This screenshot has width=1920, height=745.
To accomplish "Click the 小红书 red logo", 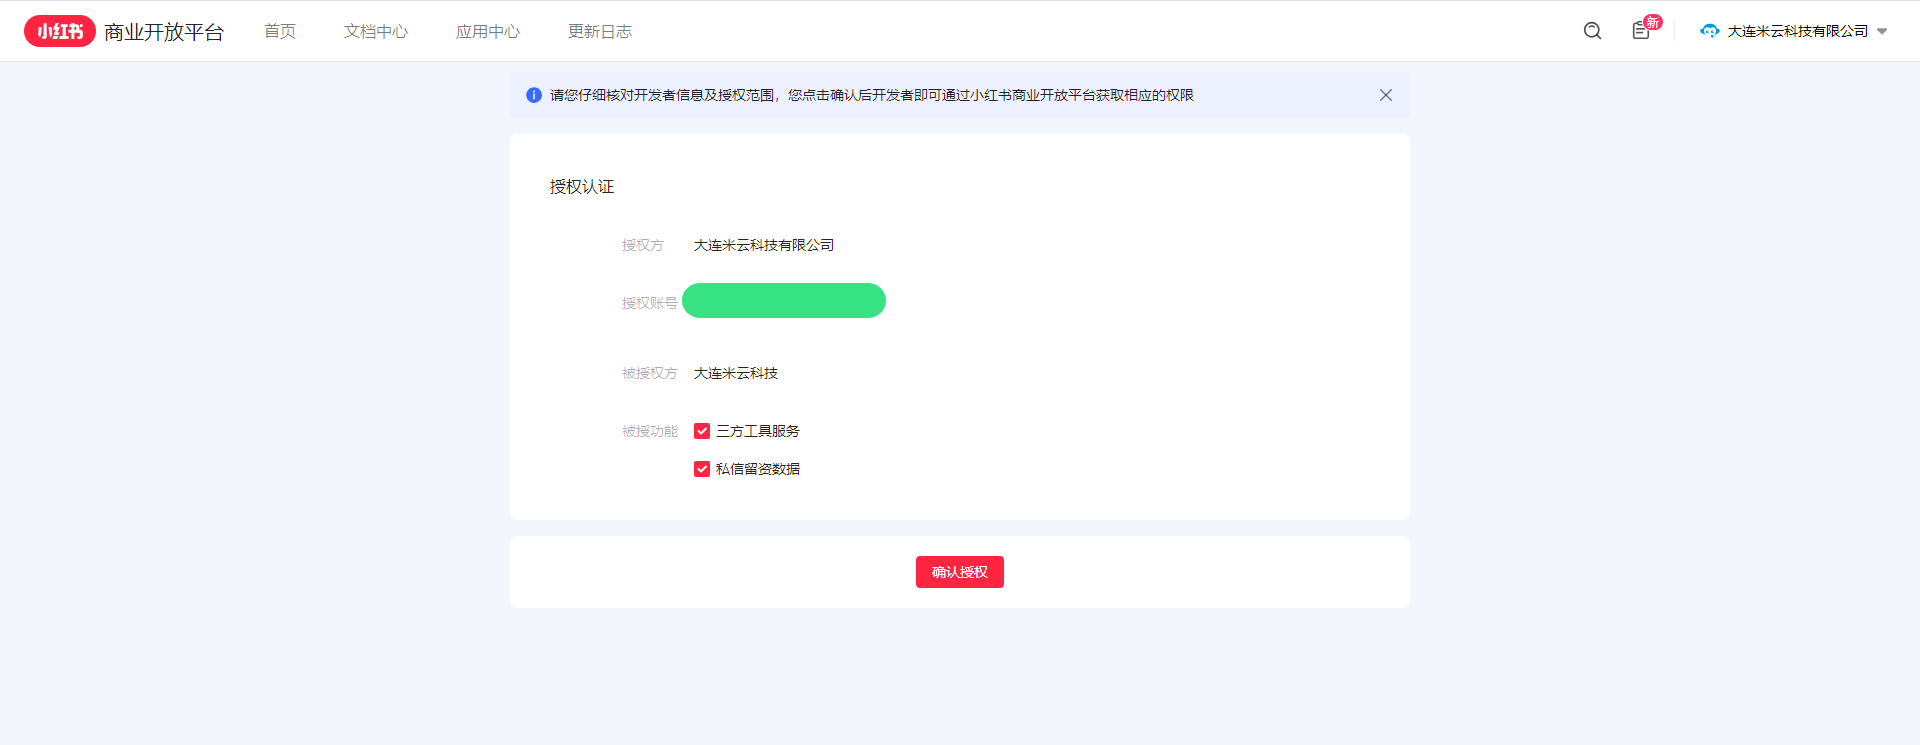I will 60,31.
